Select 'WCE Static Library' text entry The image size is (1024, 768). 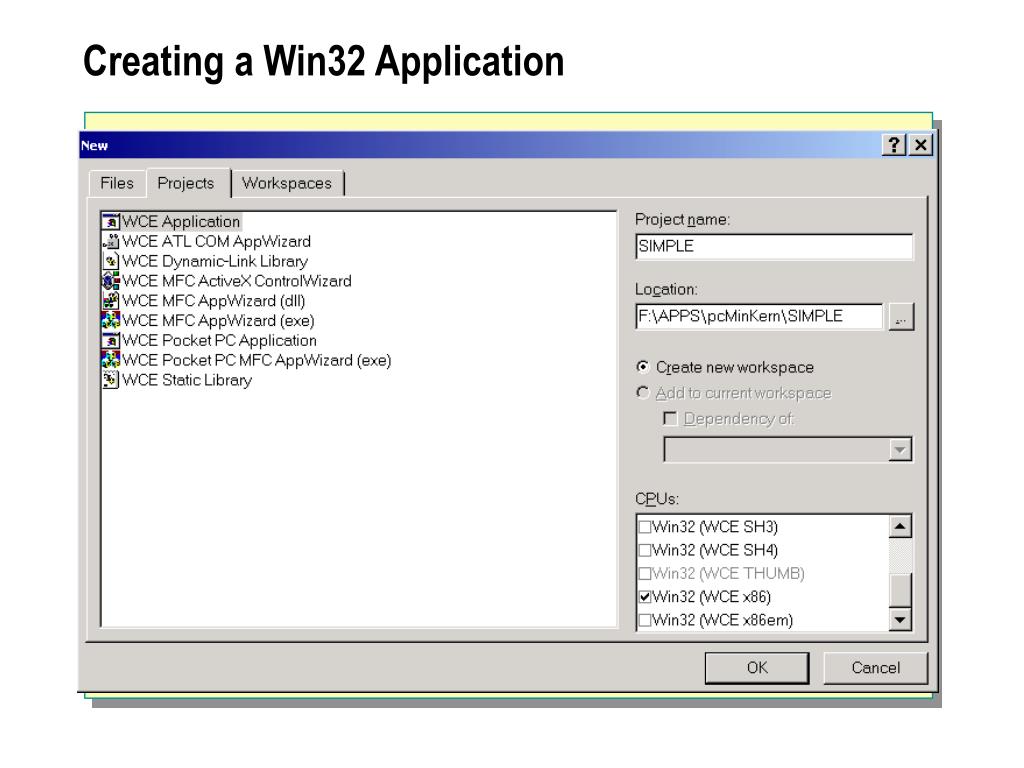tap(187, 380)
